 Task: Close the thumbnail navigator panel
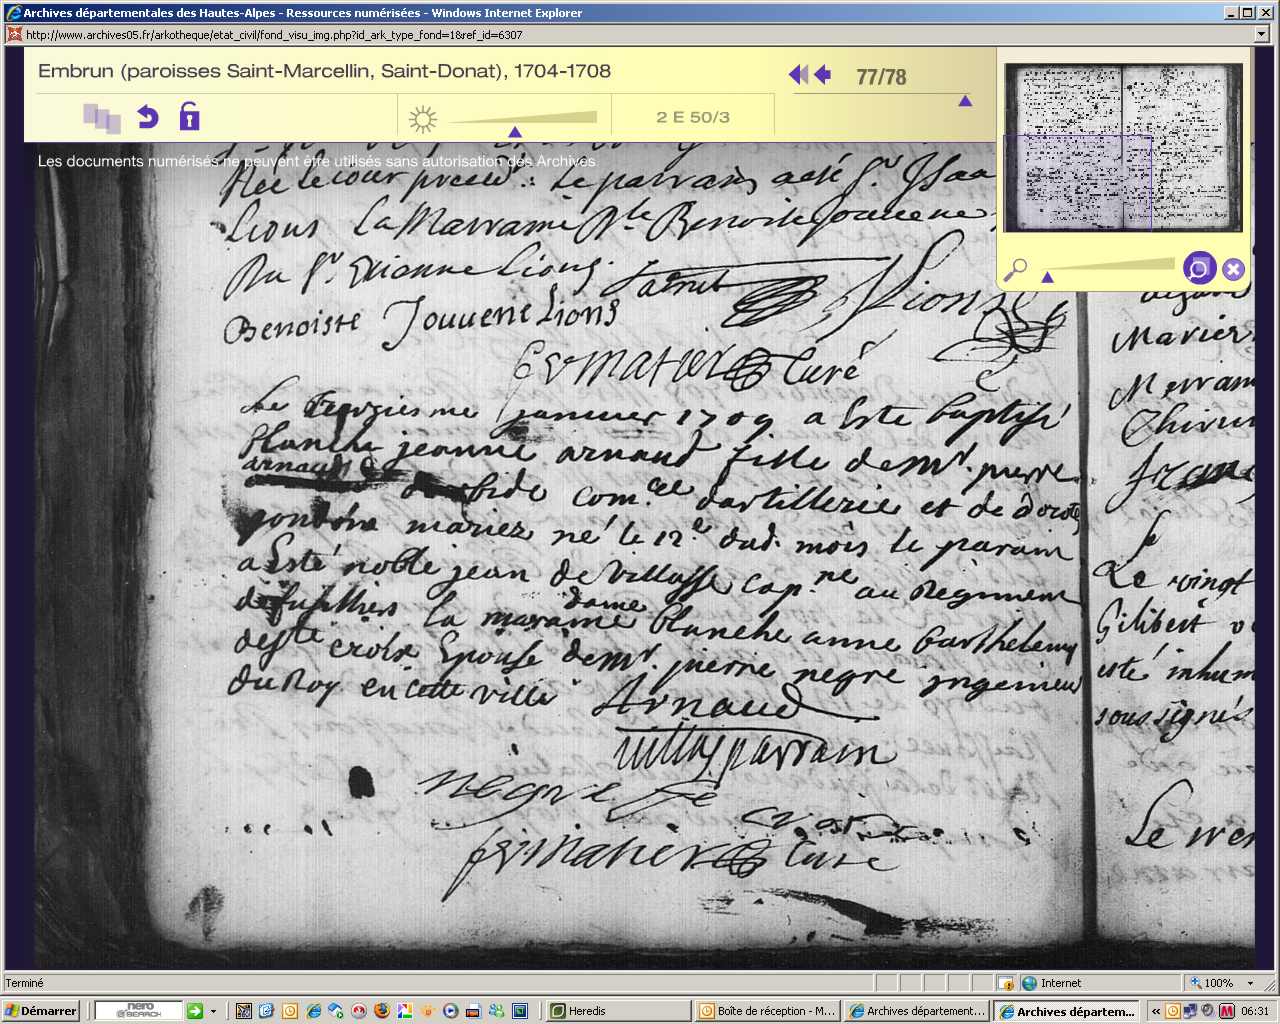pyautogui.click(x=1233, y=269)
